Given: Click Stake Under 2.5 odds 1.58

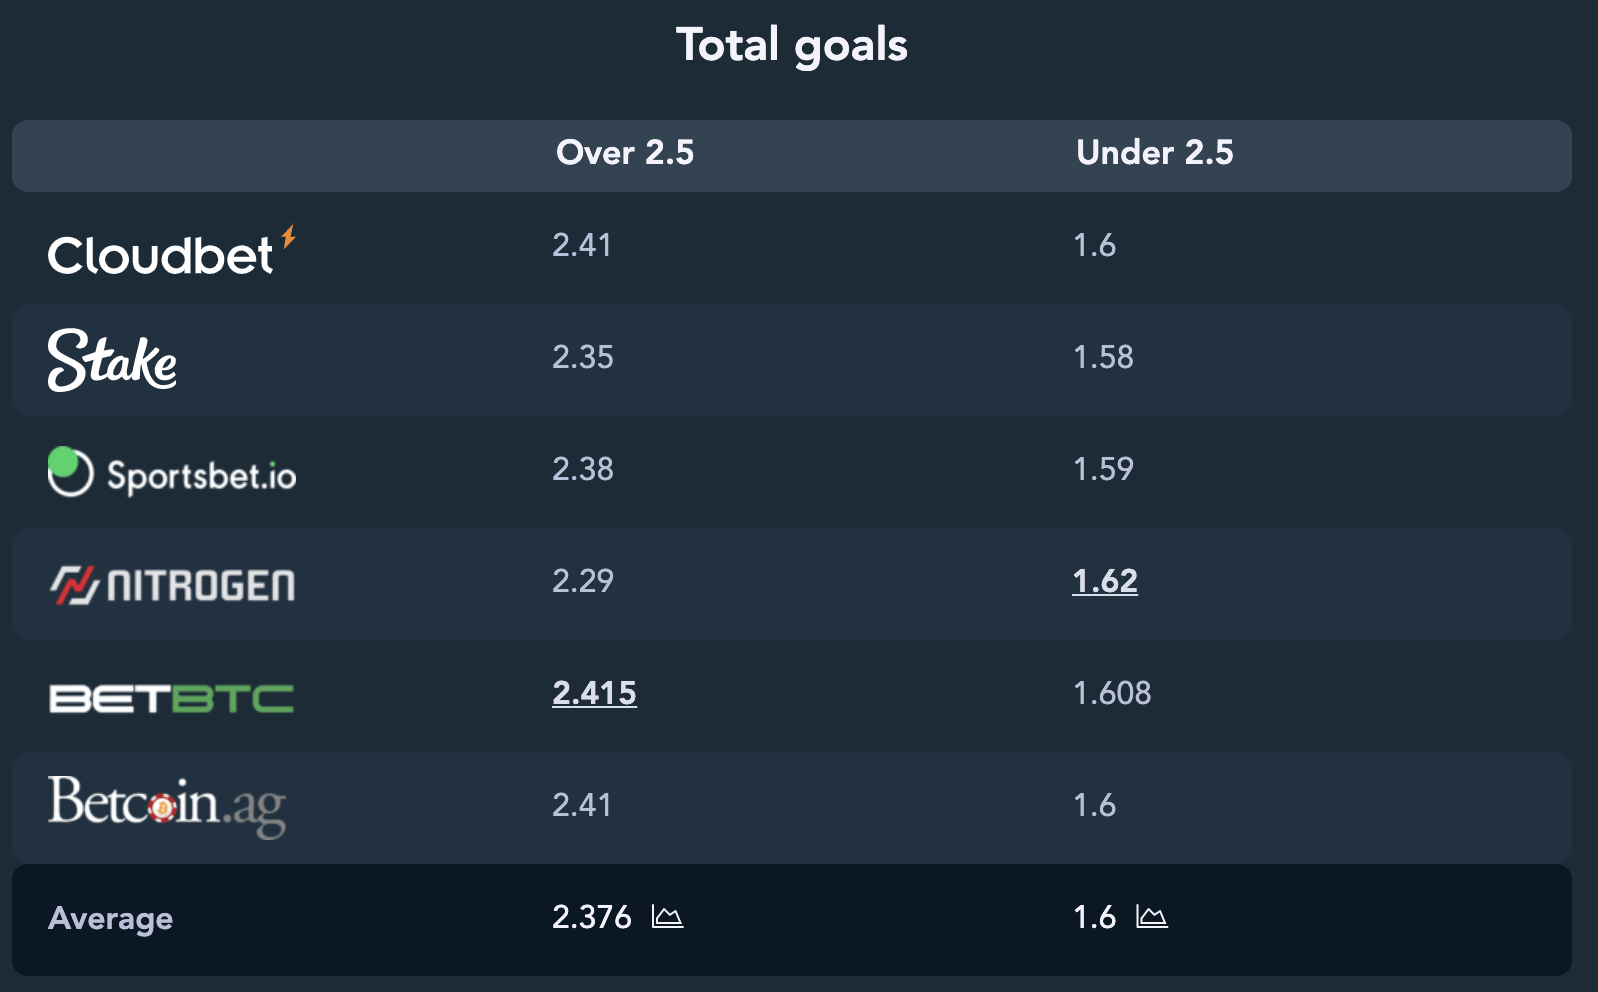Looking at the screenshot, I should (1103, 357).
